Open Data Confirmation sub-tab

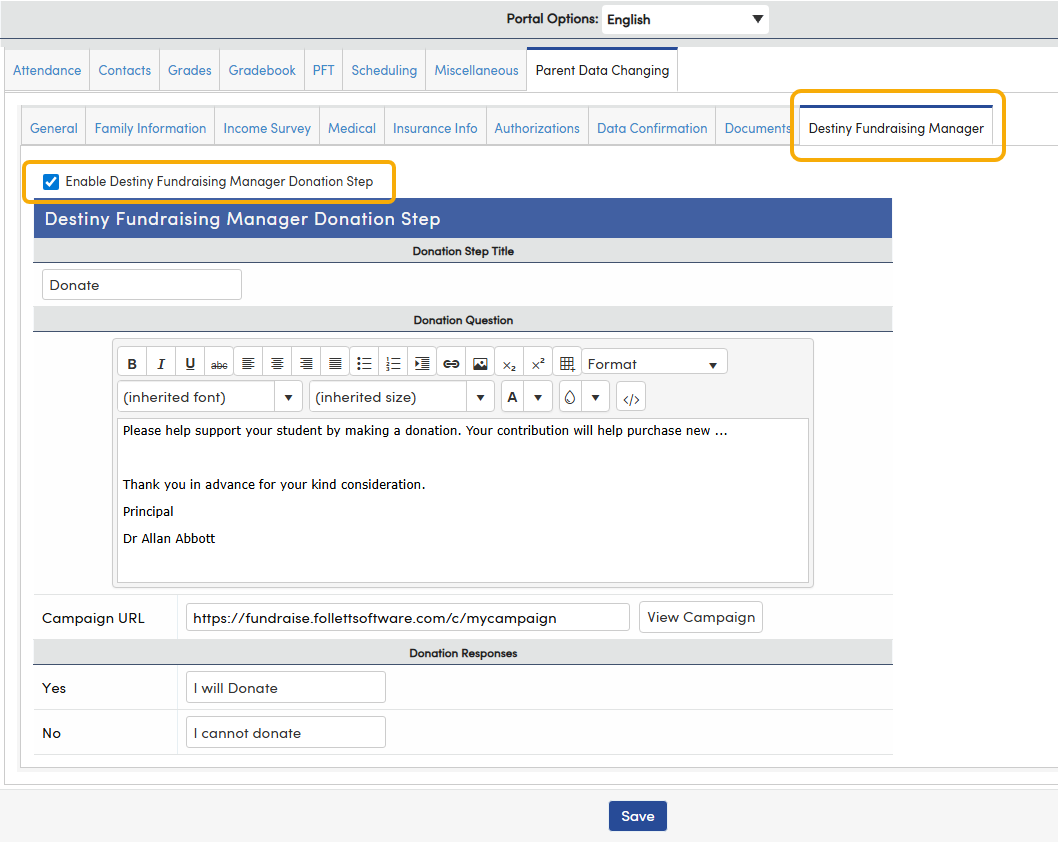point(652,128)
